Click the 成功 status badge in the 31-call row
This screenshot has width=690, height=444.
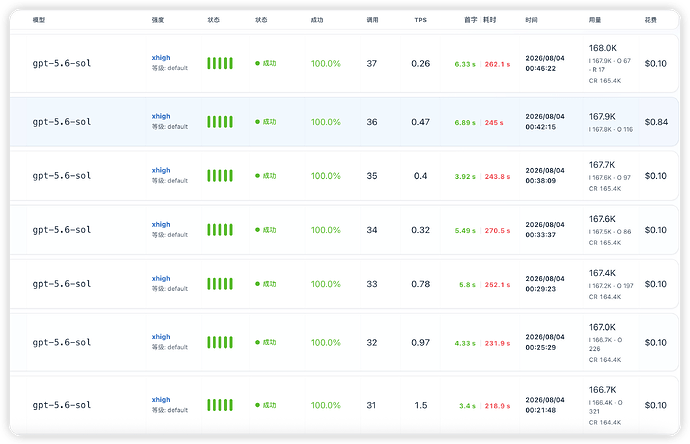266,405
